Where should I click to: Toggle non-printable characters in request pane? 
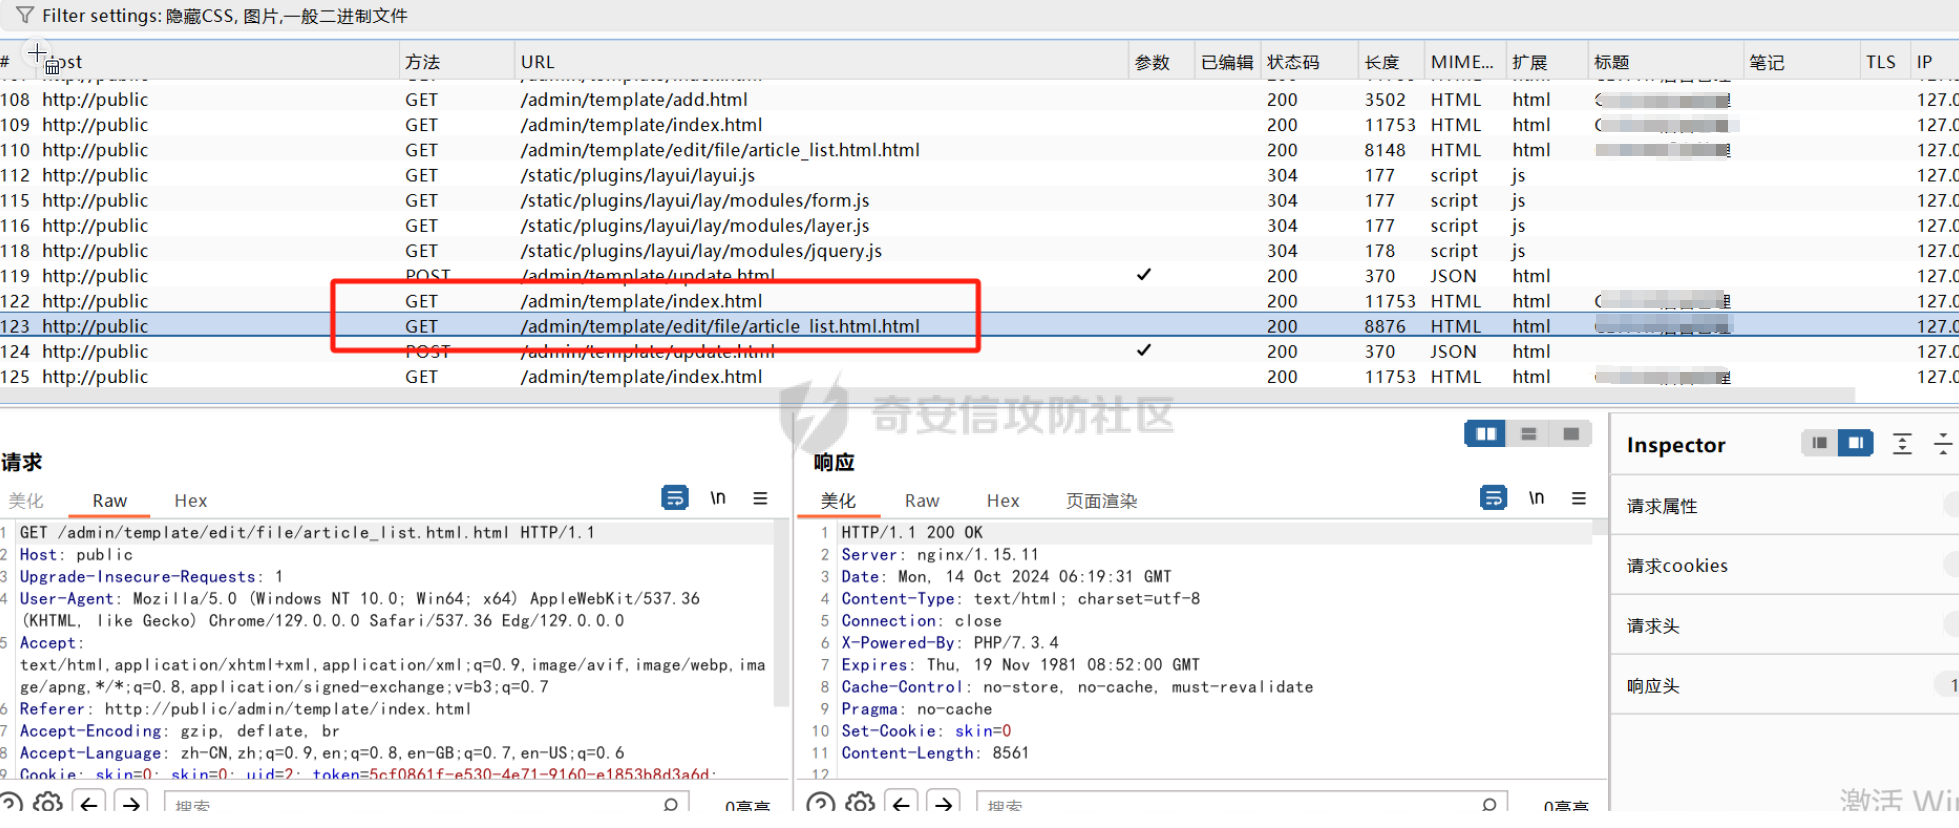[x=718, y=498]
